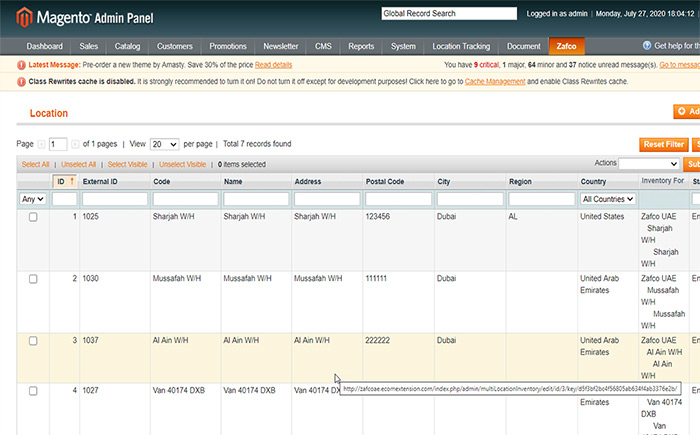700x435 pixels.
Task: Open the Customers menu
Action: (x=175, y=46)
